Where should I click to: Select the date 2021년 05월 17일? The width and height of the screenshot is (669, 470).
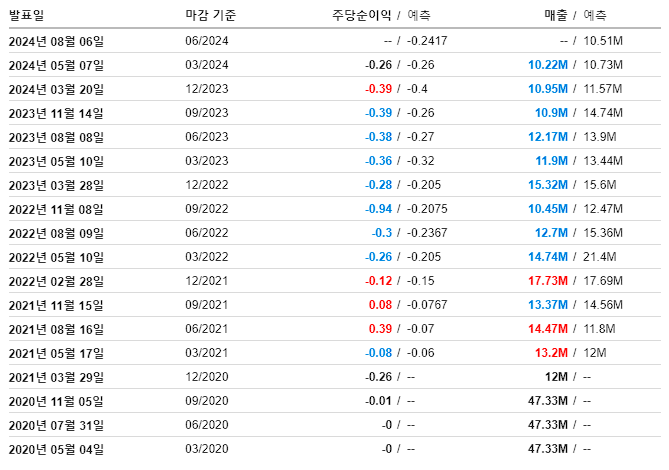coord(56,353)
